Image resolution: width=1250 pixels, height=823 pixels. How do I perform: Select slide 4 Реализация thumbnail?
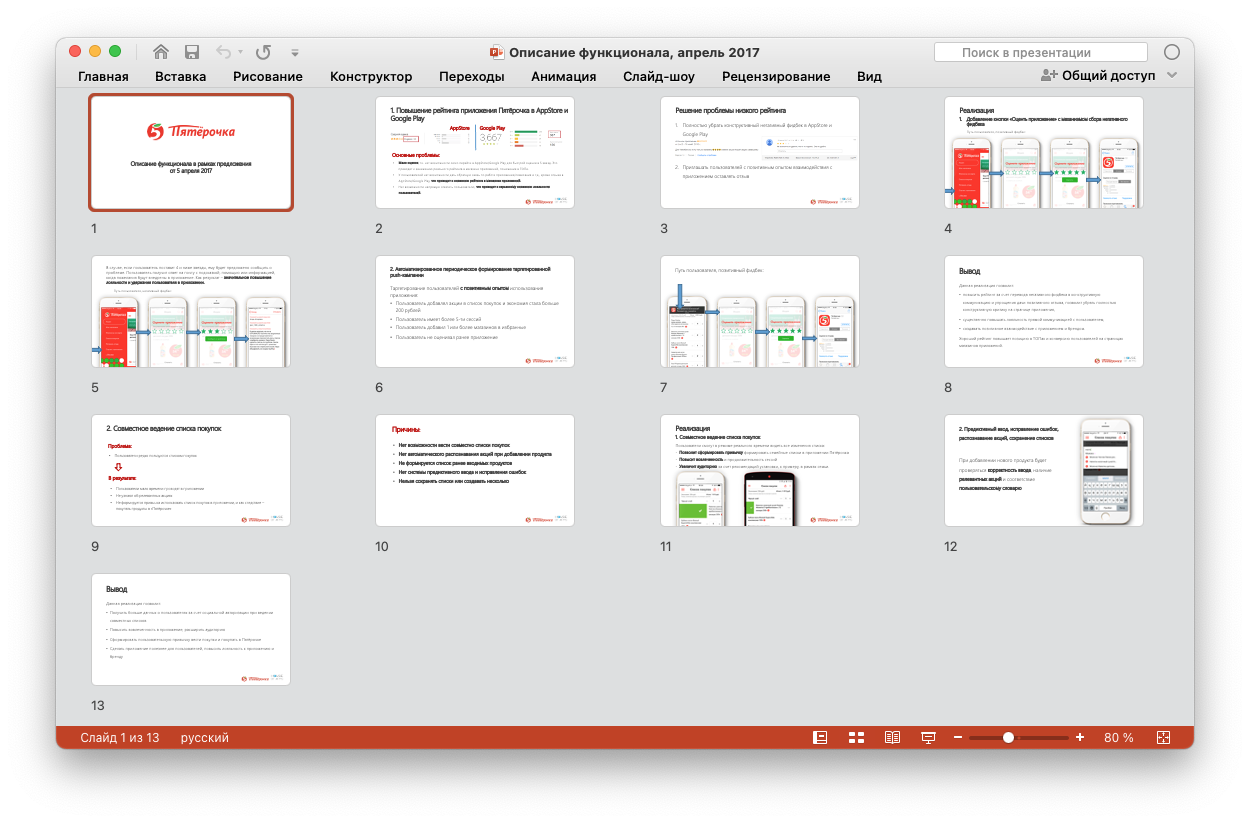pyautogui.click(x=1044, y=153)
